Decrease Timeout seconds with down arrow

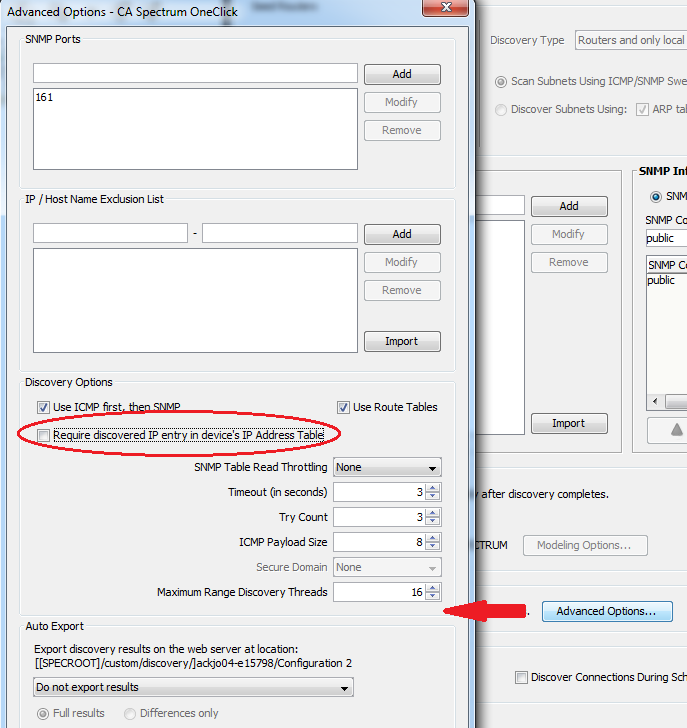(x=433, y=496)
